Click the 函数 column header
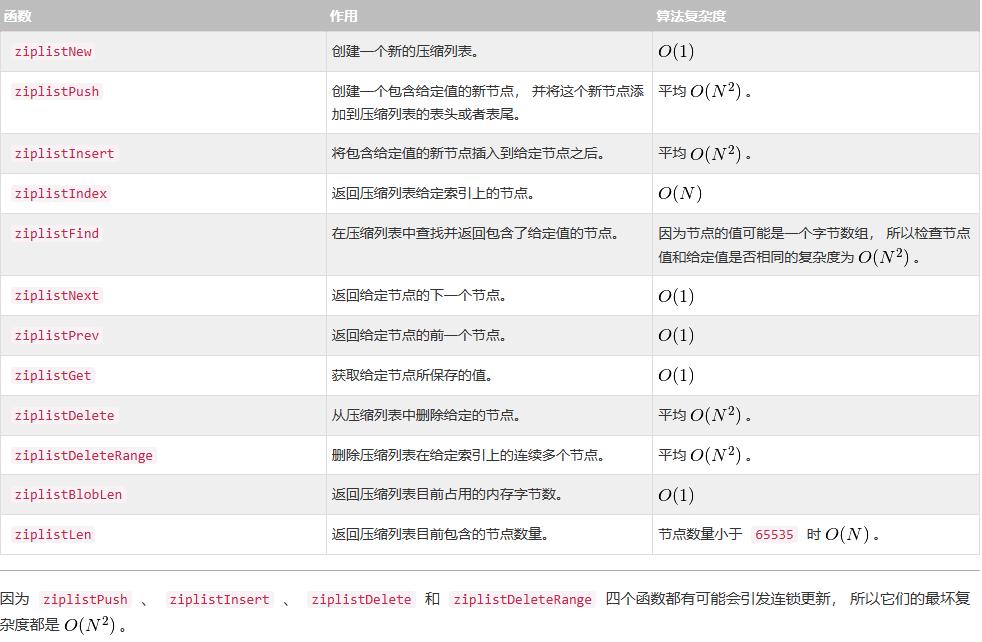The height and width of the screenshot is (642, 982). pos(18,16)
